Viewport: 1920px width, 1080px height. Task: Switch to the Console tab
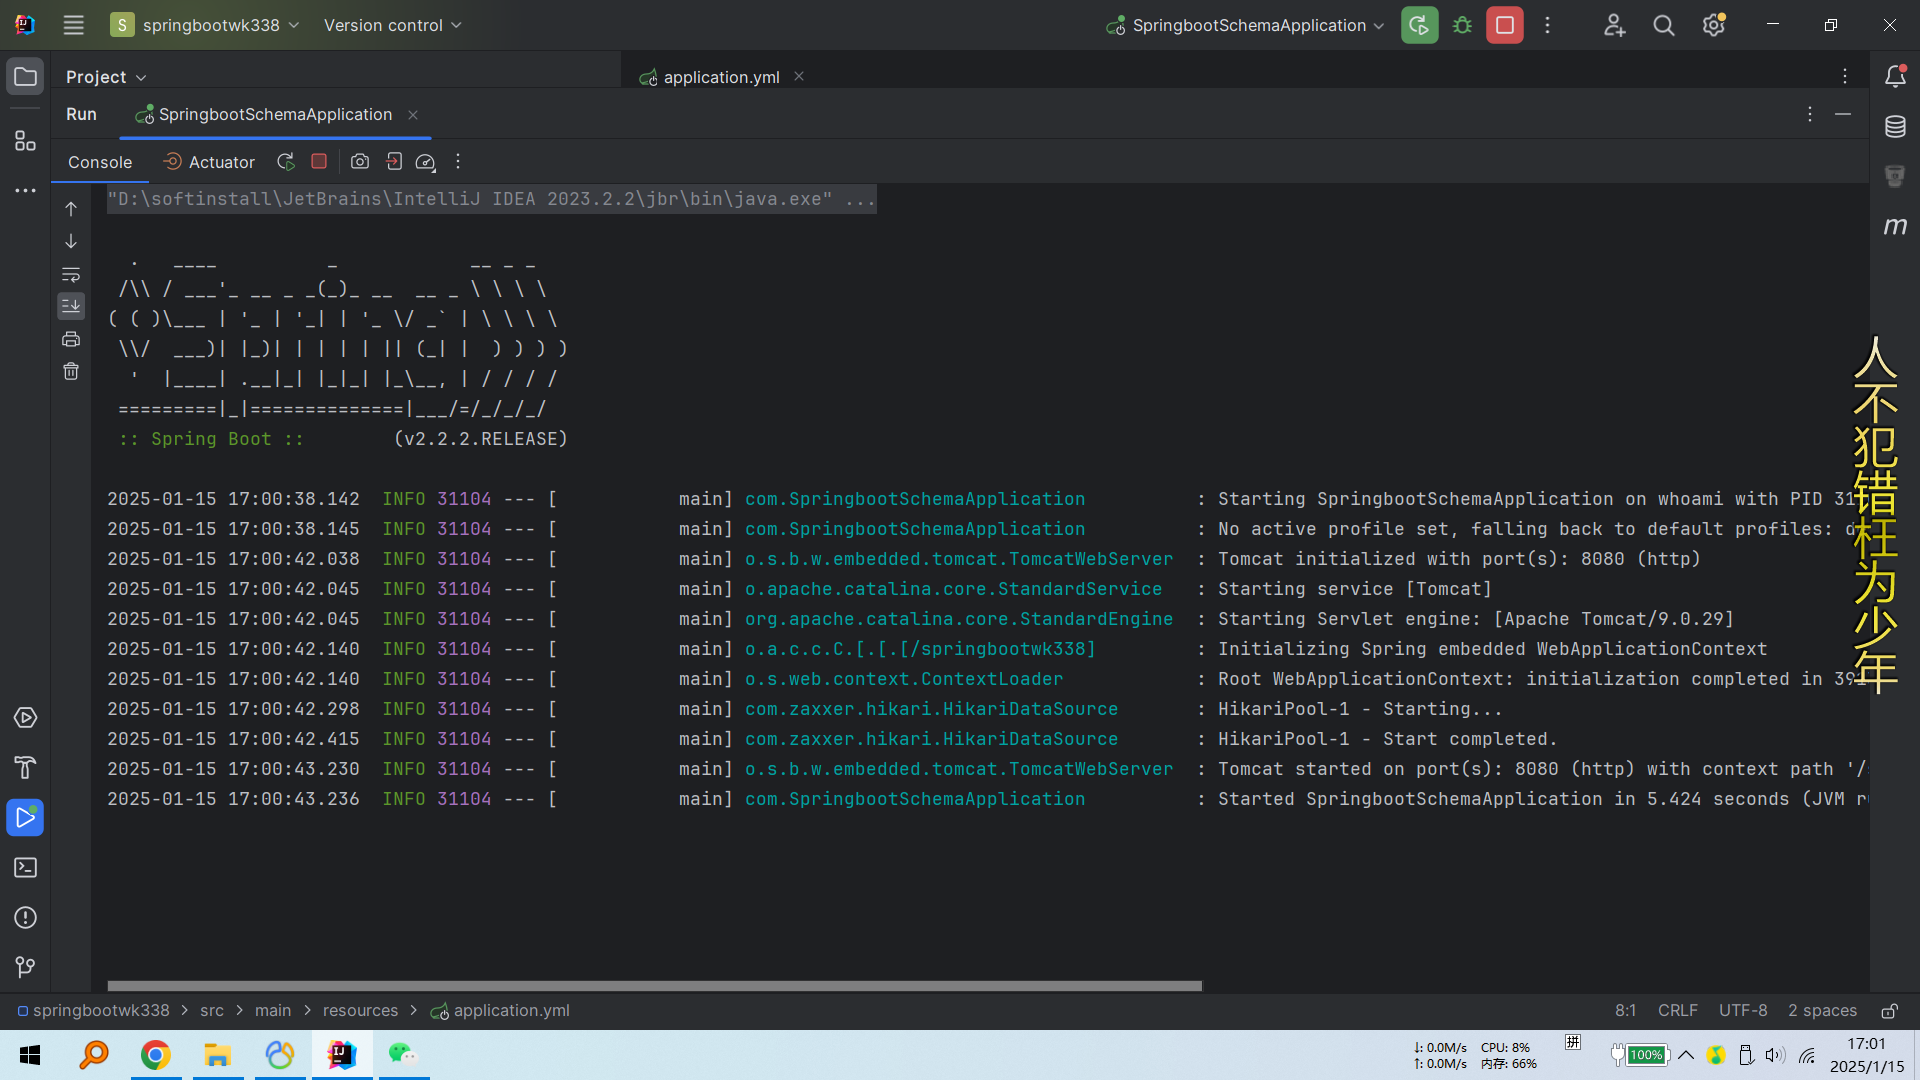100,162
